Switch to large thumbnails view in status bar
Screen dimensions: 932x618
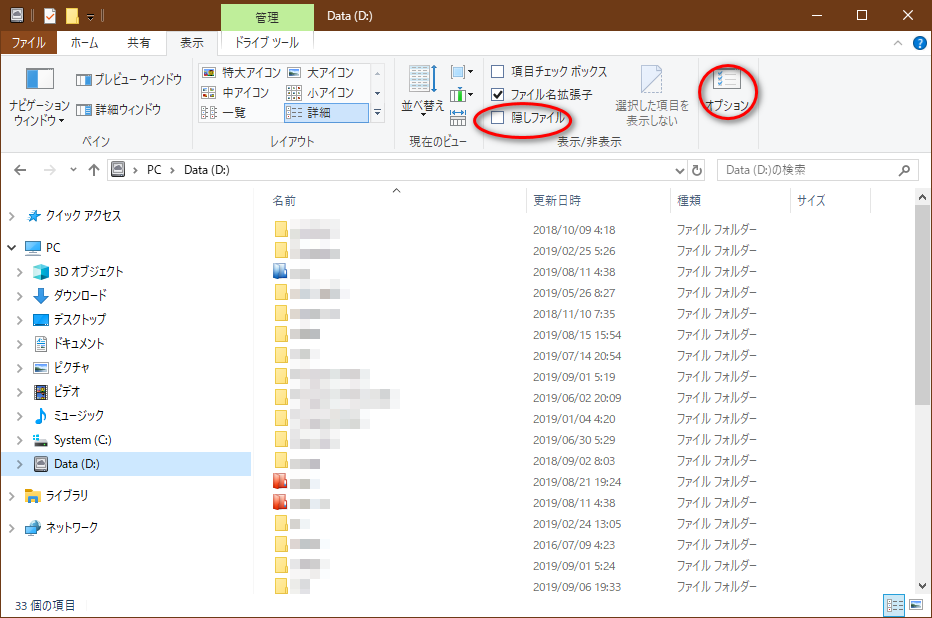[915, 605]
